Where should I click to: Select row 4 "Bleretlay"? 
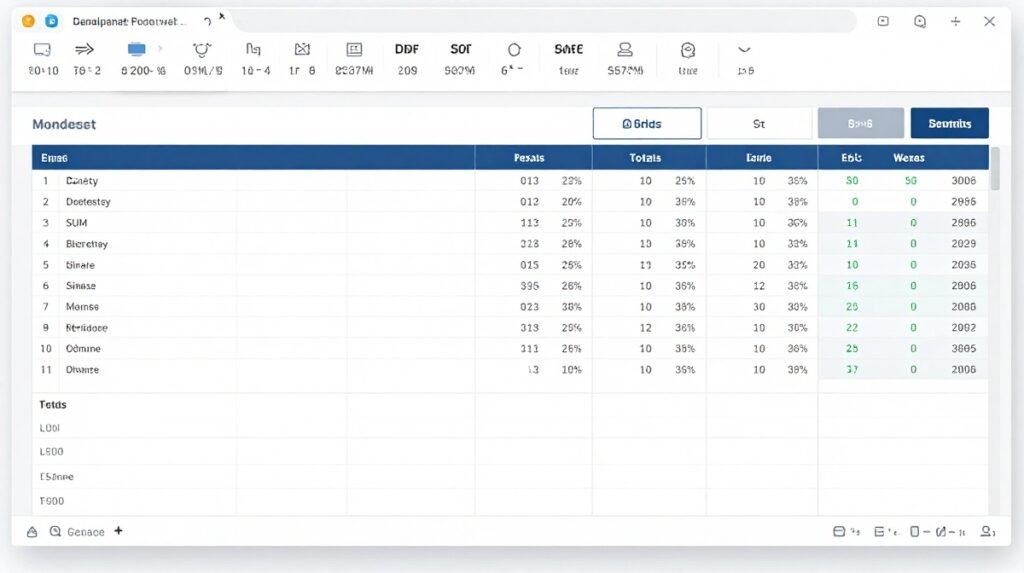[510, 243]
